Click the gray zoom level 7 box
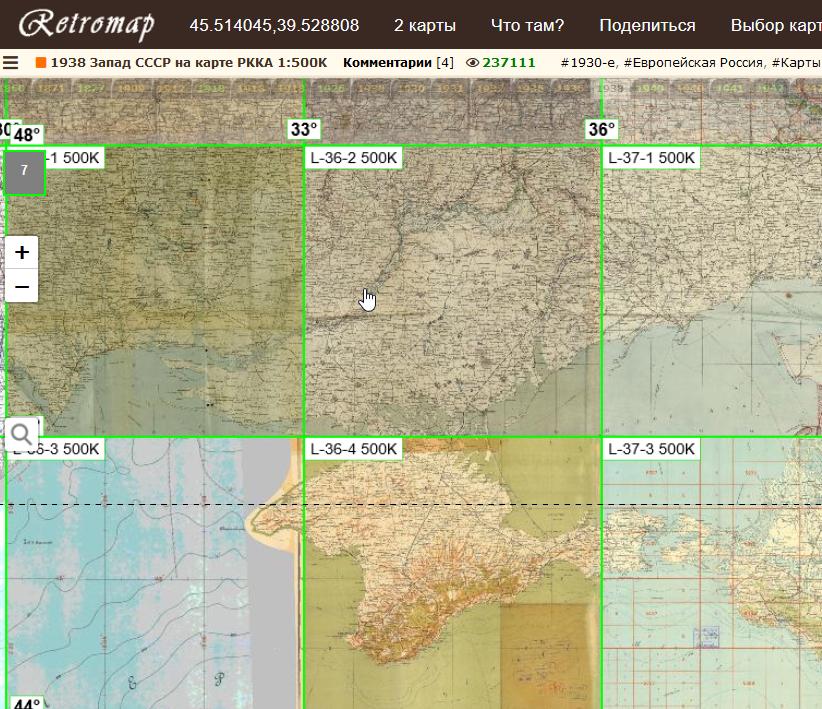The height and width of the screenshot is (709, 822). (x=24, y=171)
